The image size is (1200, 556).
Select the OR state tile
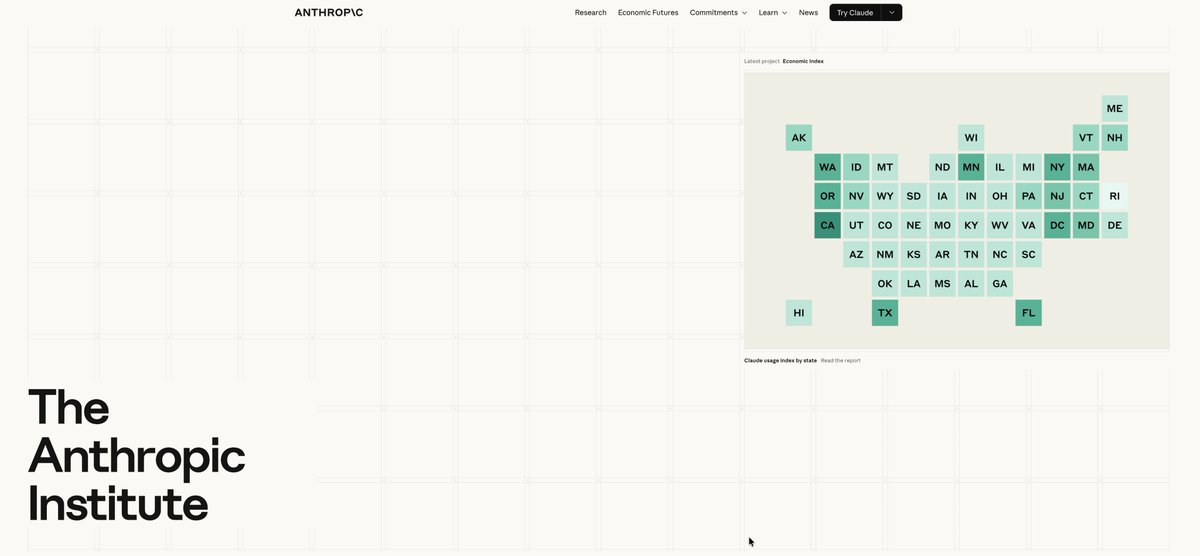[x=827, y=196]
